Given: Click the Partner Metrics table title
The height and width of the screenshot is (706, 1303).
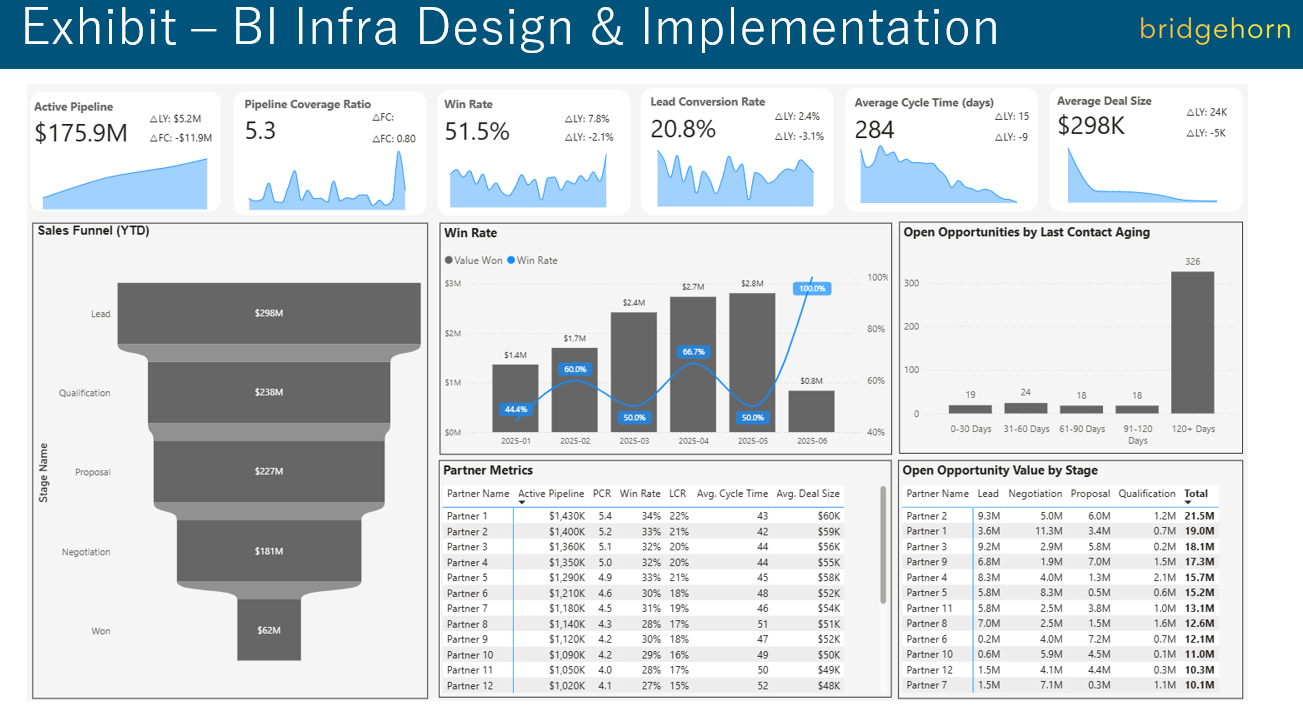Looking at the screenshot, I should [x=488, y=470].
